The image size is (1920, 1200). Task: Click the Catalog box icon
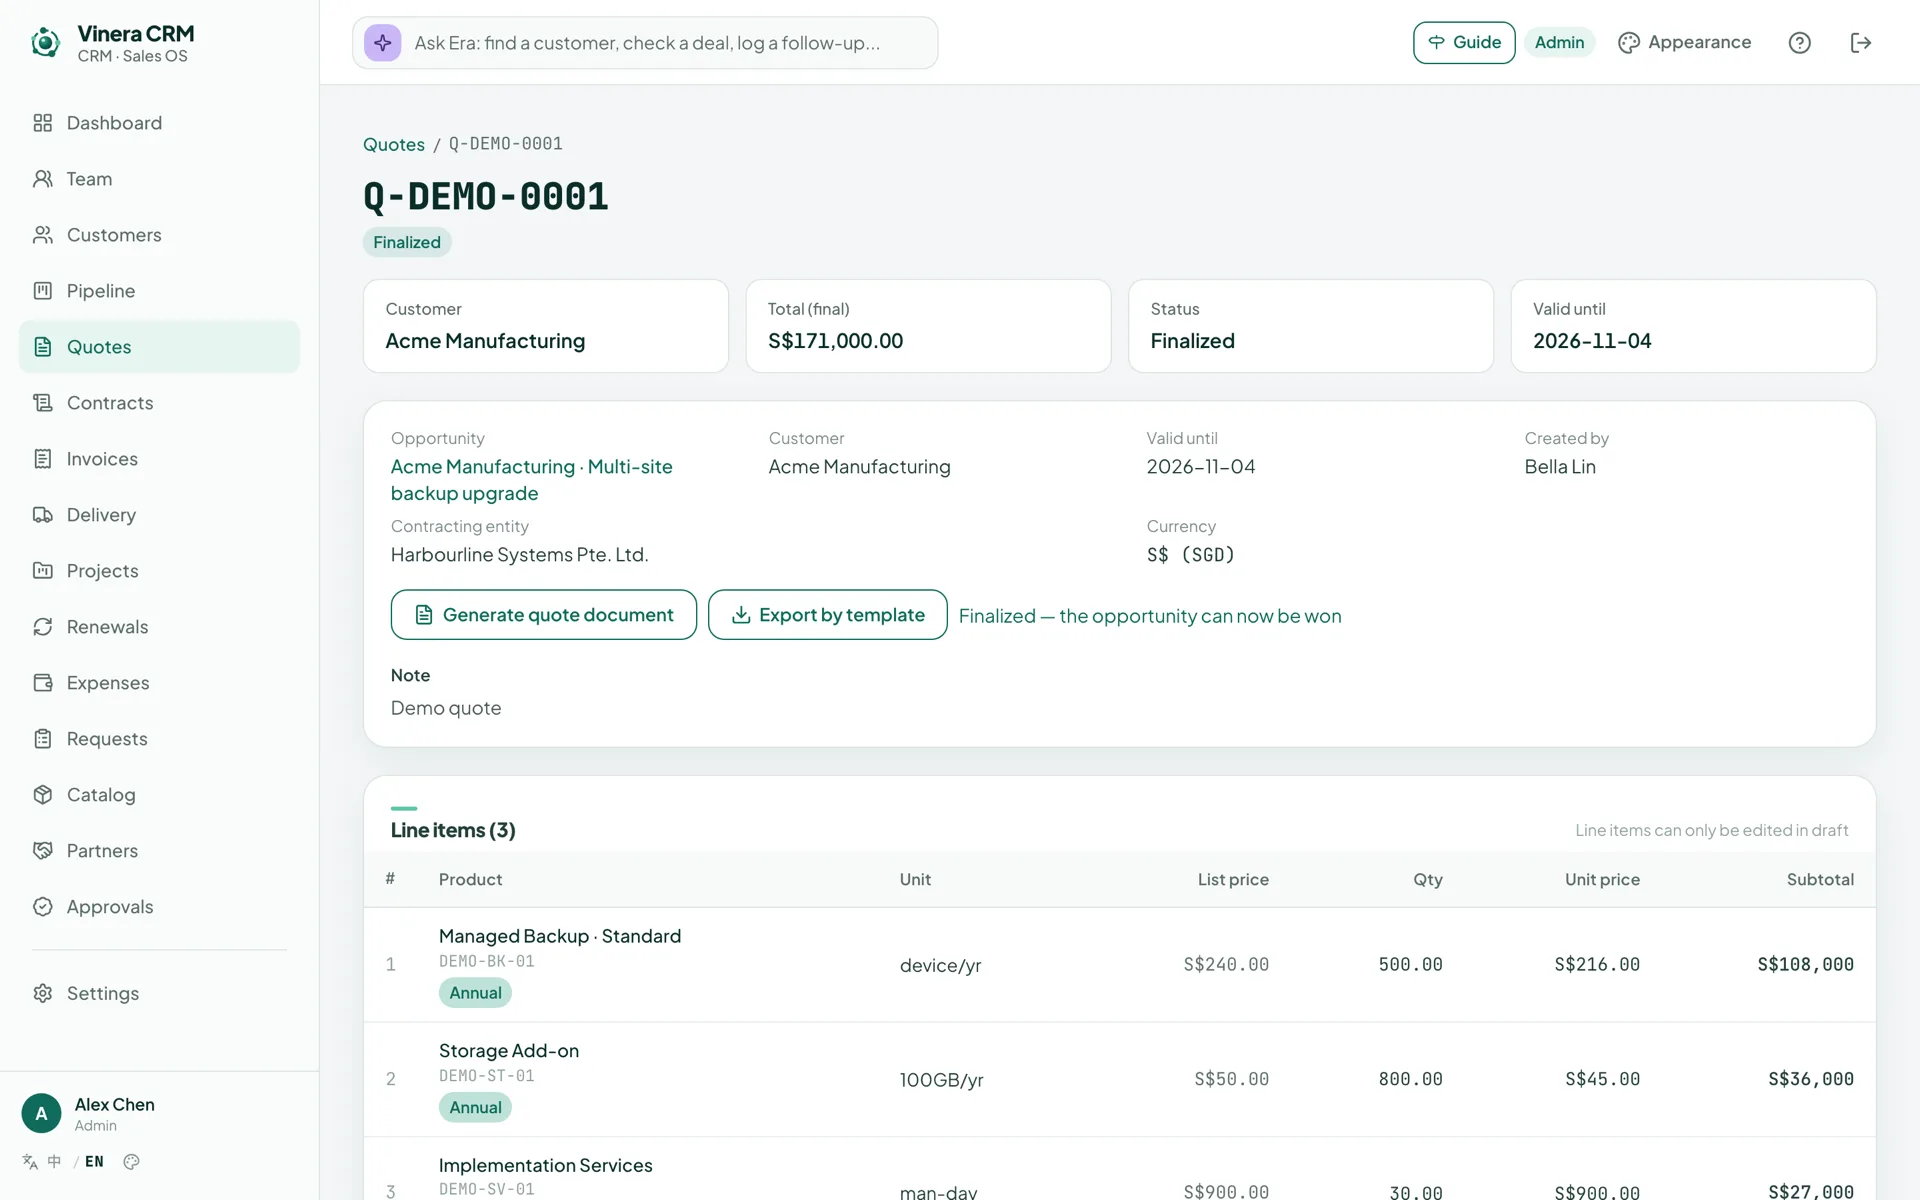tap(43, 795)
